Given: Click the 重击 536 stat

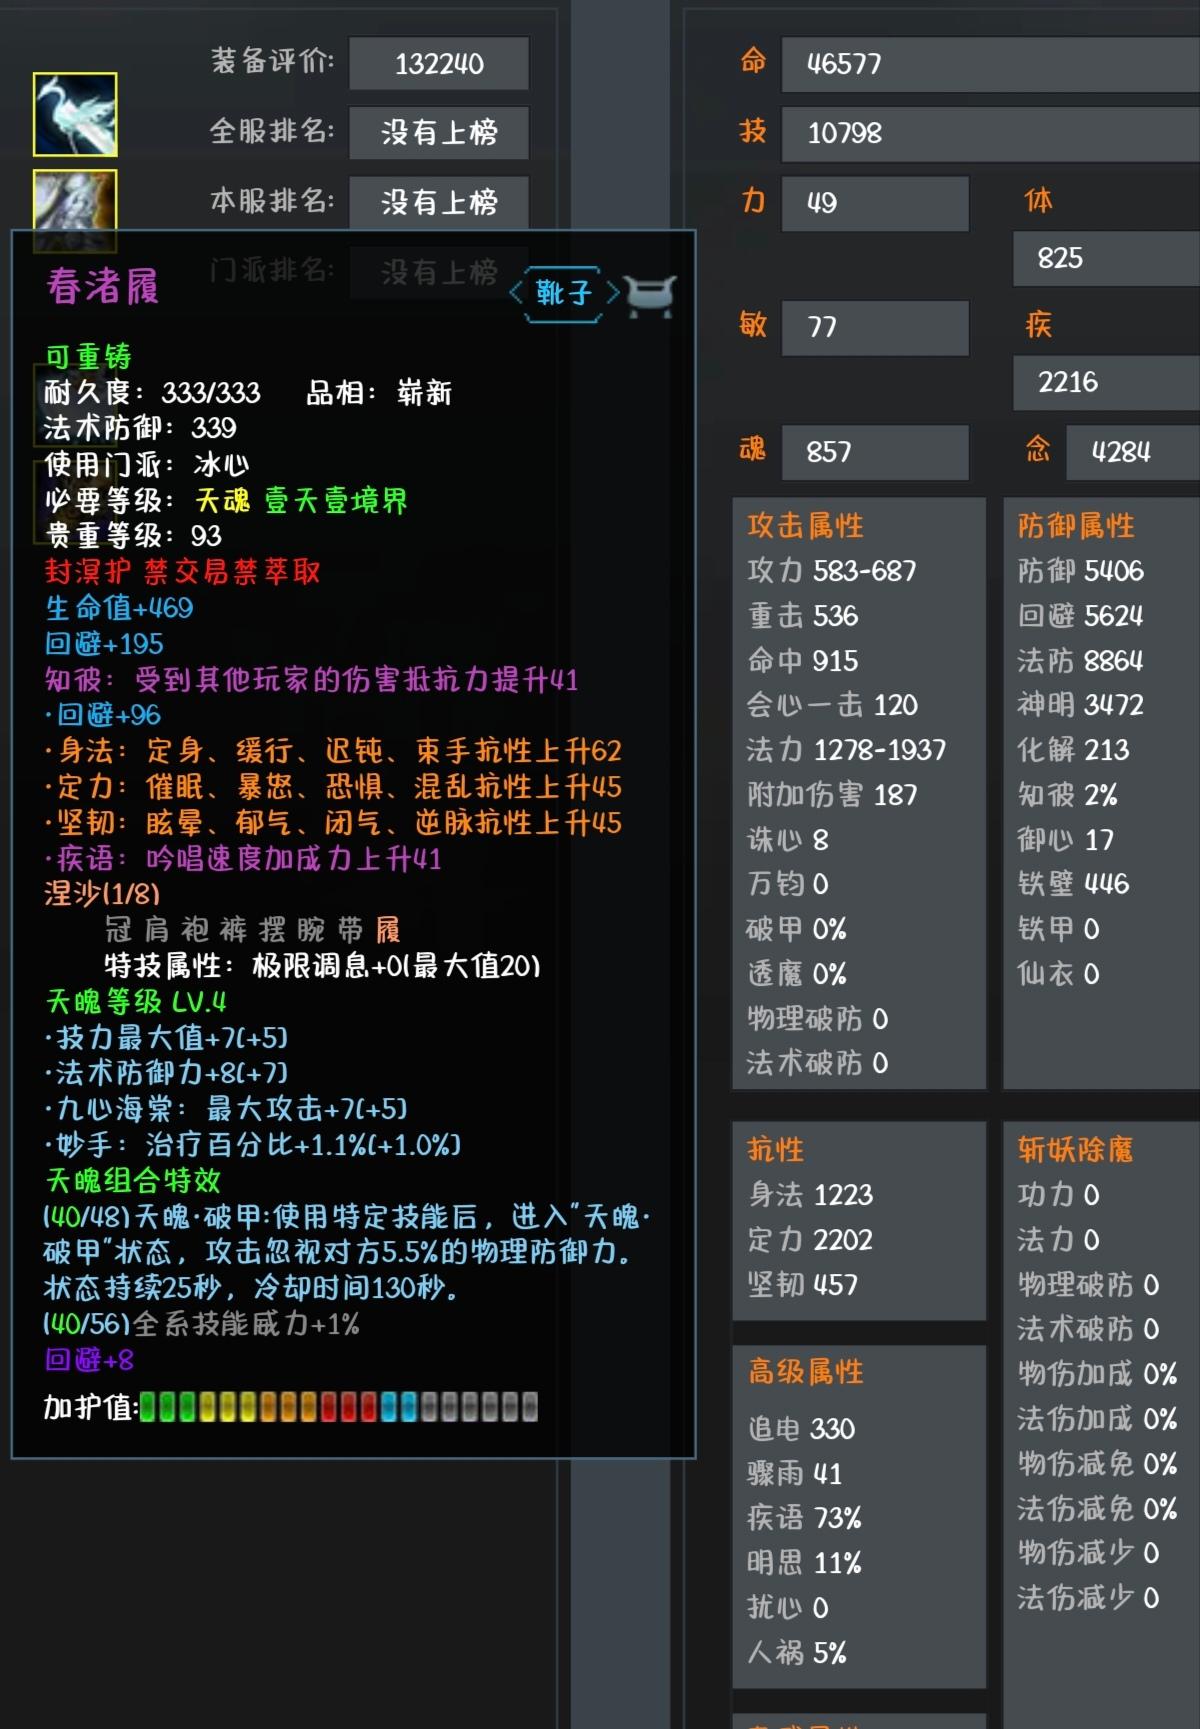Looking at the screenshot, I should tap(803, 616).
